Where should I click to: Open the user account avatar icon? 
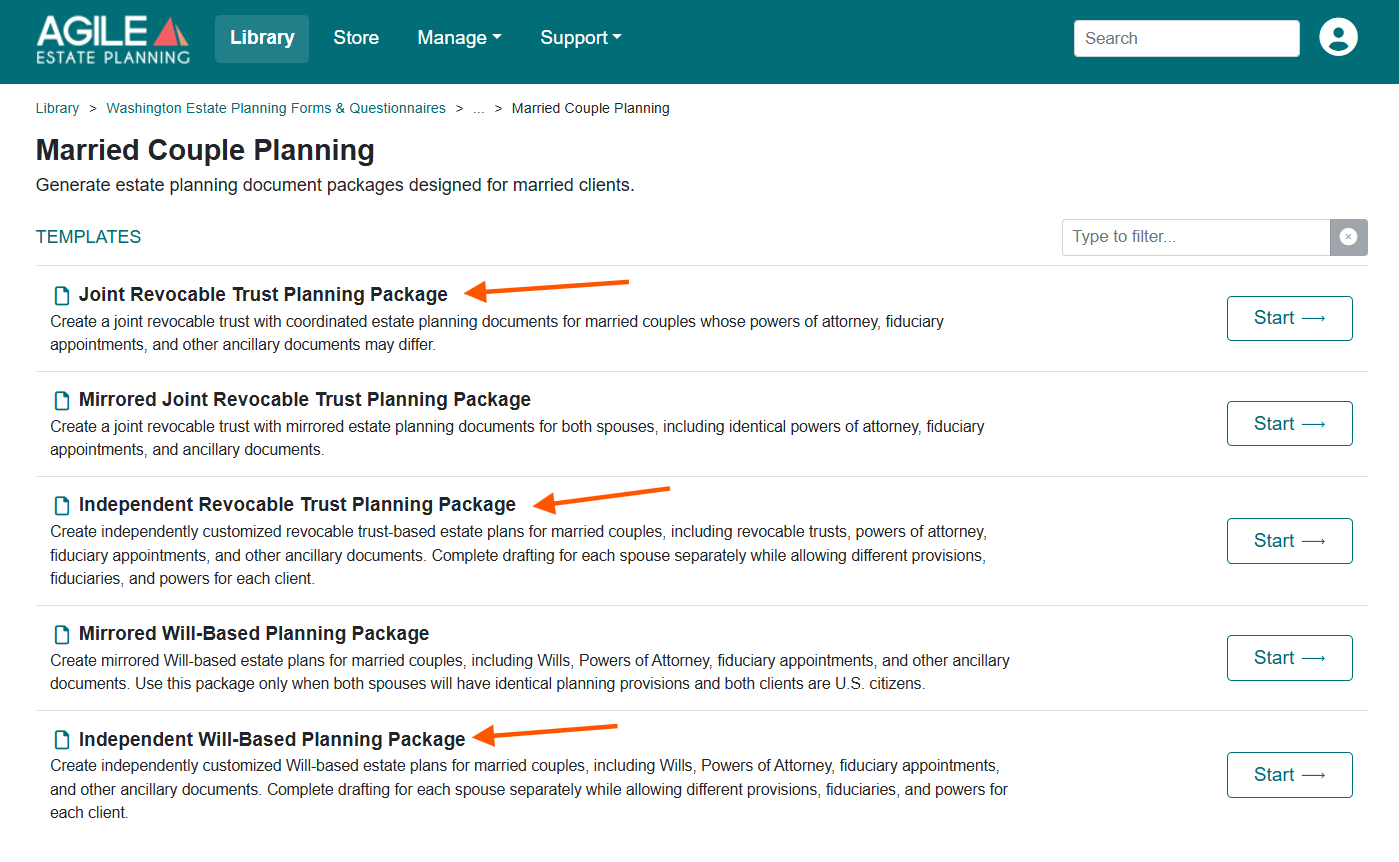(1338, 38)
